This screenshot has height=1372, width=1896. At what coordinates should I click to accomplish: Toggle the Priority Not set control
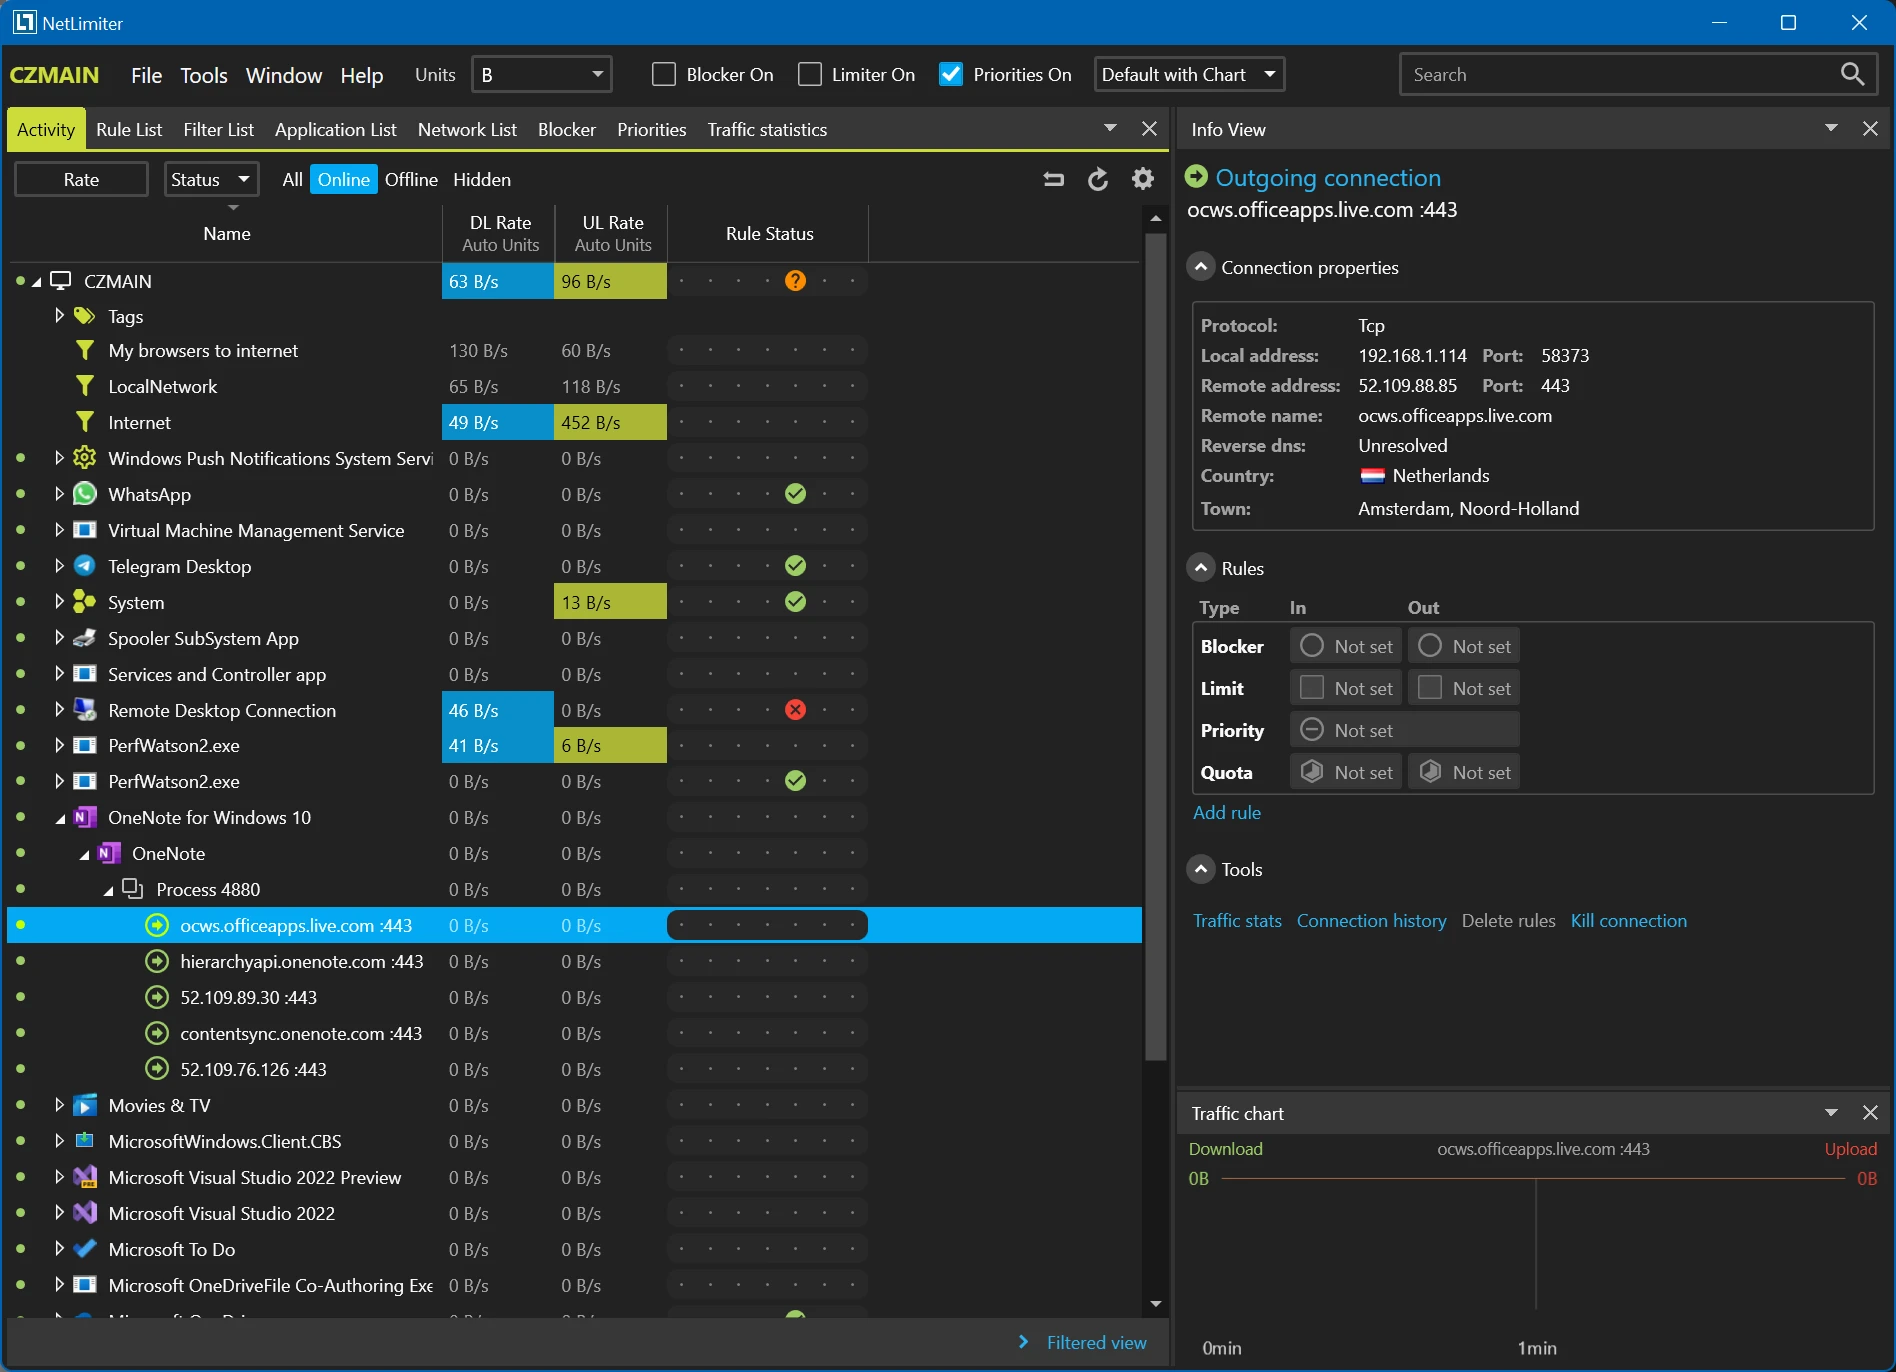pyautogui.click(x=1404, y=730)
